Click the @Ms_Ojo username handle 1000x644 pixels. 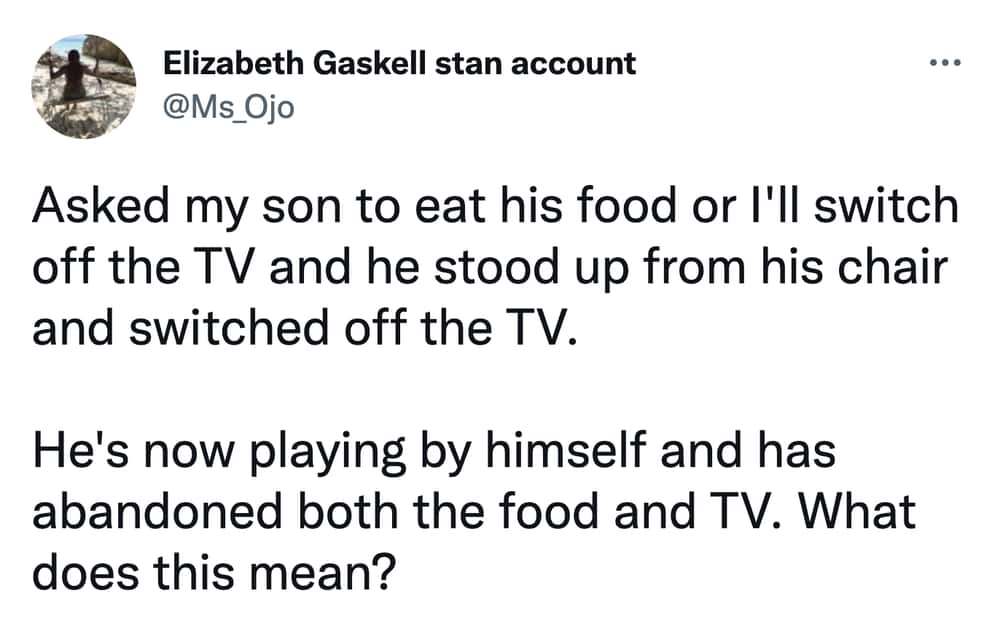click(x=229, y=107)
